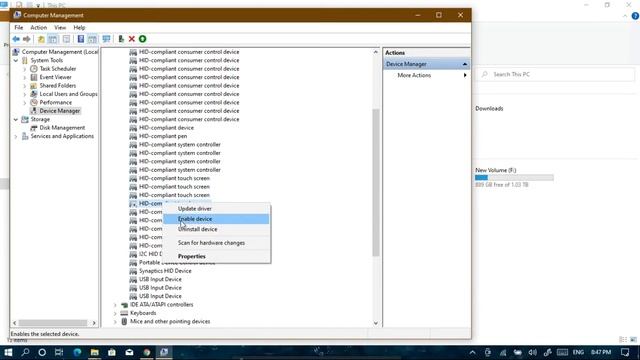
Task: Expand the Event Viewer node
Action: click(x=24, y=77)
